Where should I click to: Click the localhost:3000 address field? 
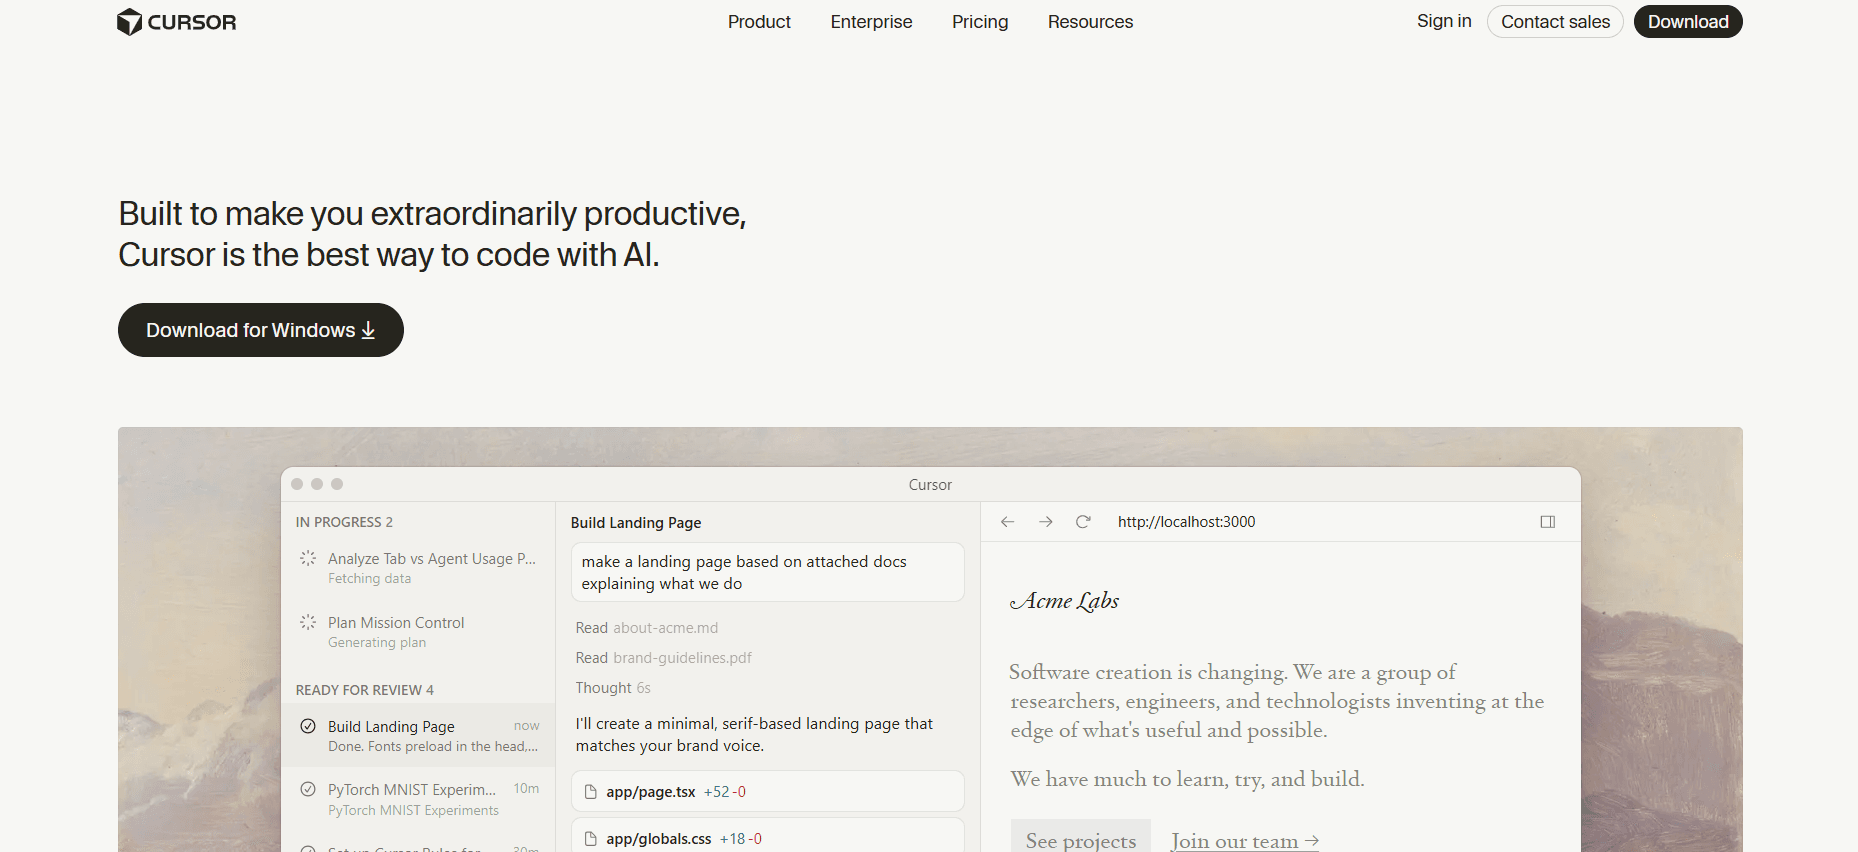(x=1186, y=522)
